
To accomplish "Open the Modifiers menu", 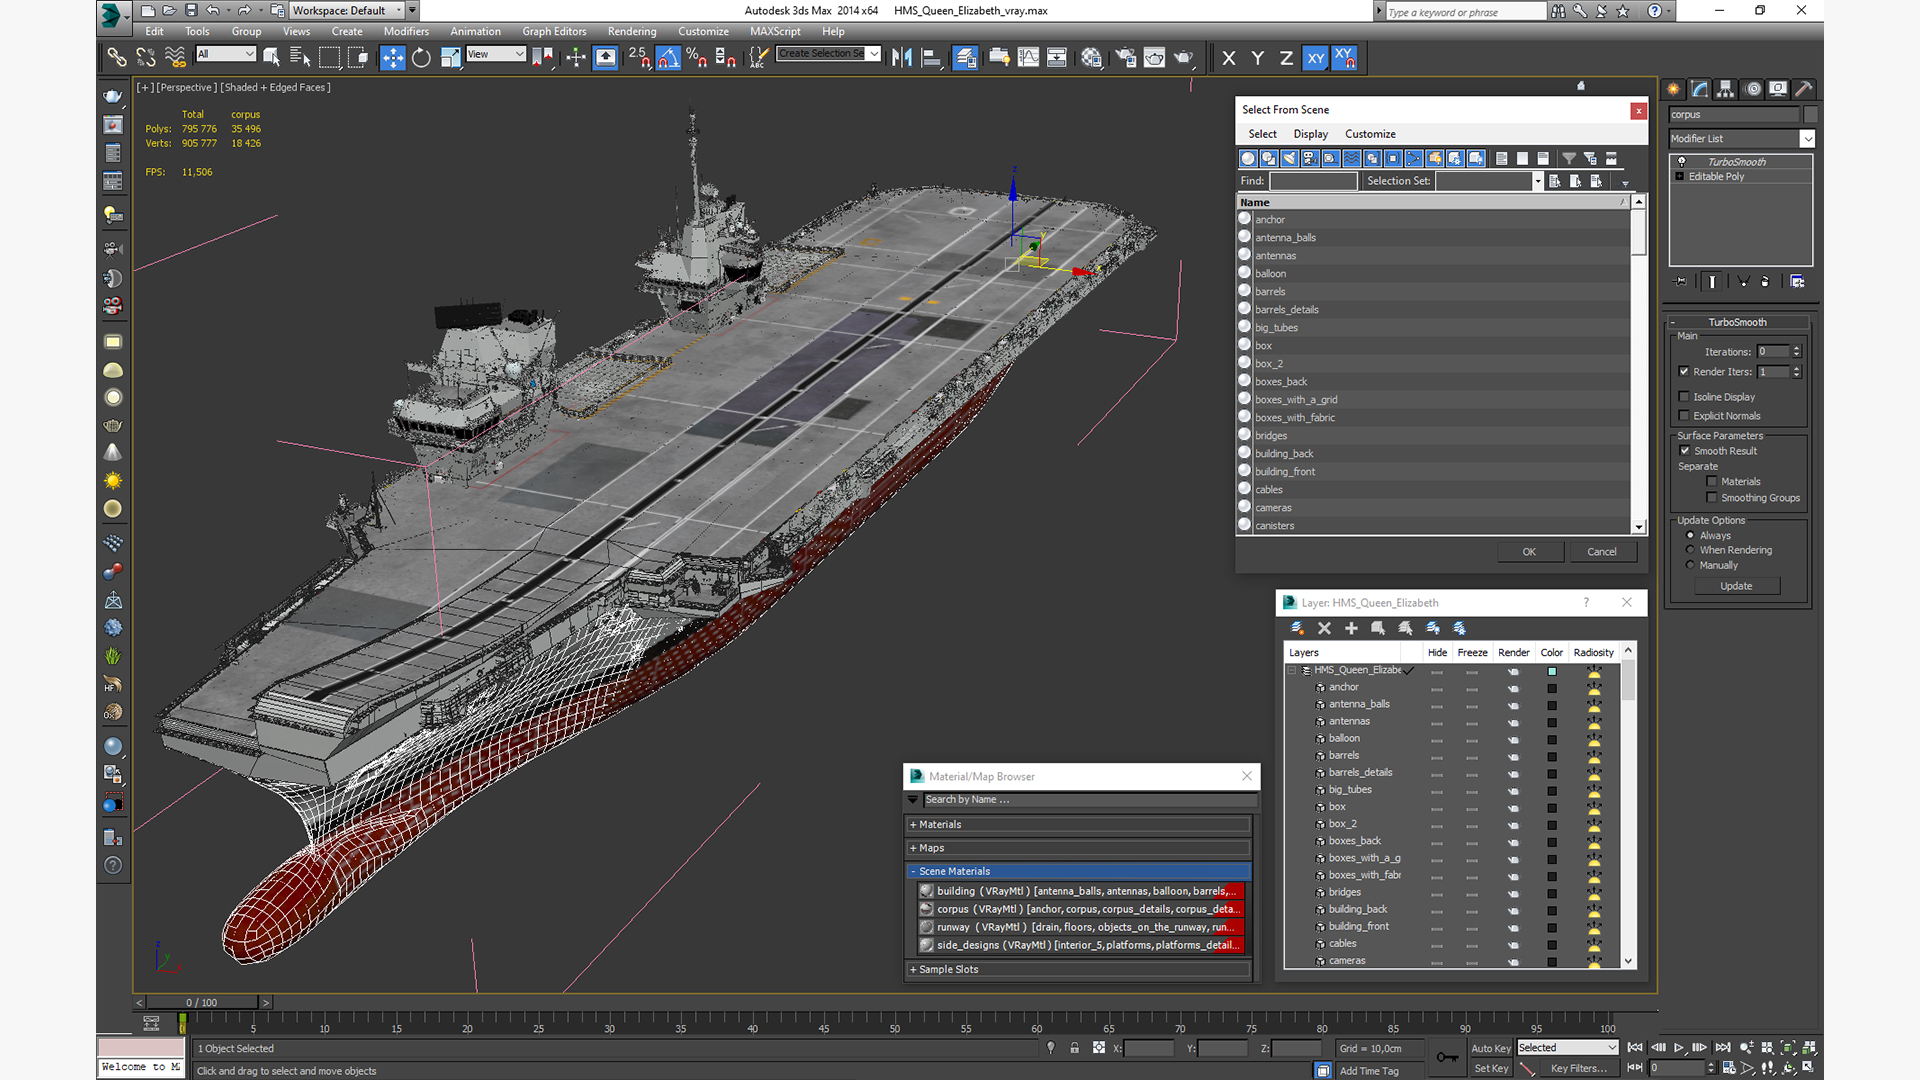I will click(x=406, y=32).
